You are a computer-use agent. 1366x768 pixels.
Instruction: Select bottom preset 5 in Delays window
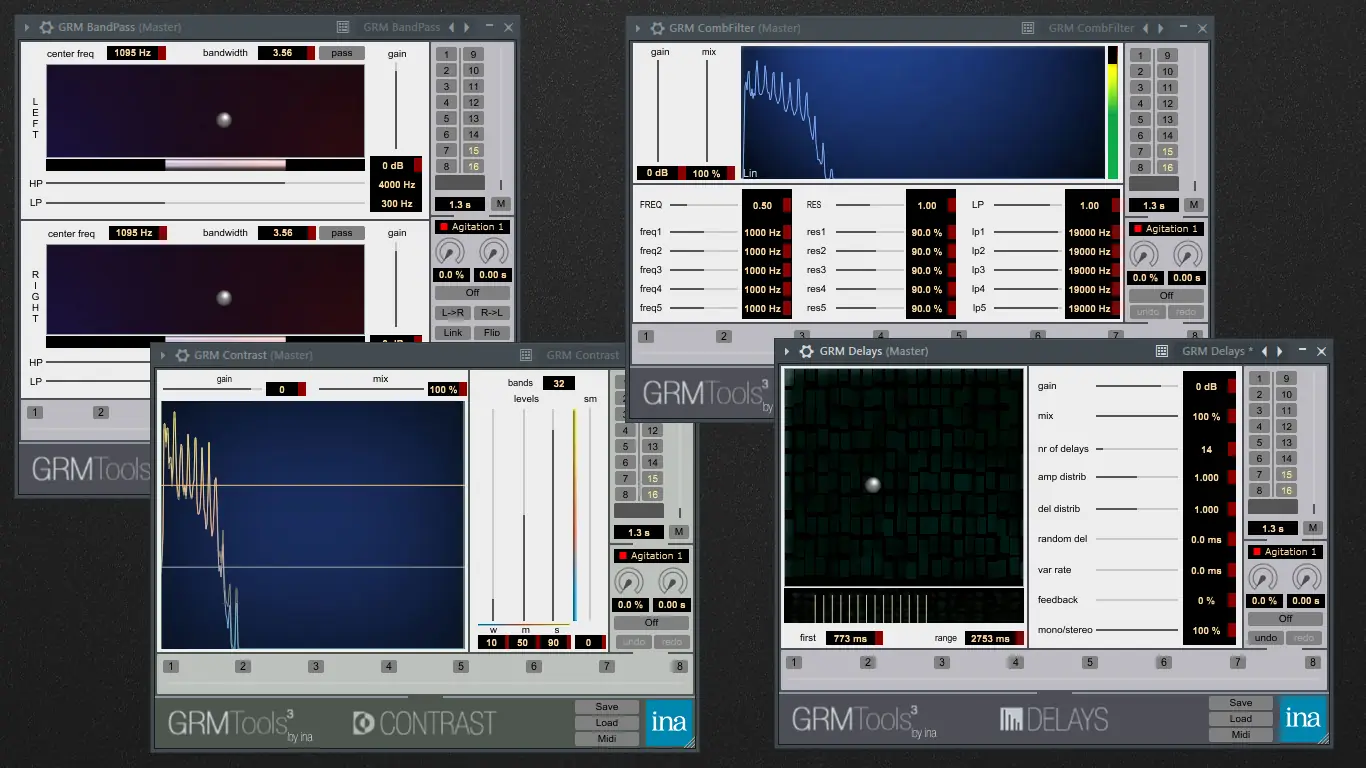pos(1090,662)
